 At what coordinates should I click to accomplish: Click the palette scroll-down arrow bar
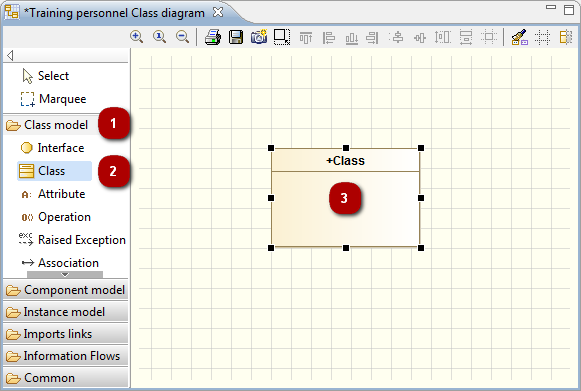tap(65, 275)
